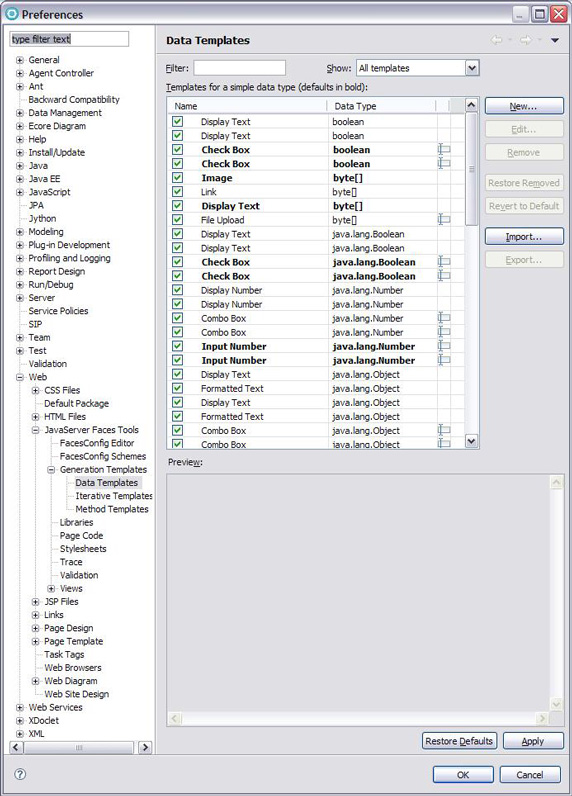Open the view menu triangle icon
572x796 pixels.
[555, 40]
